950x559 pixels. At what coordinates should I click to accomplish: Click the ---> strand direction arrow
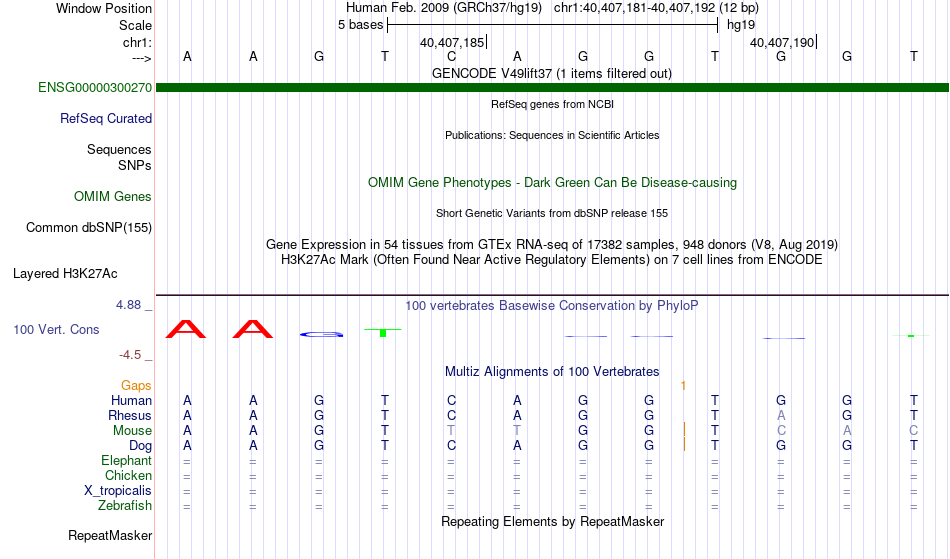pos(141,59)
